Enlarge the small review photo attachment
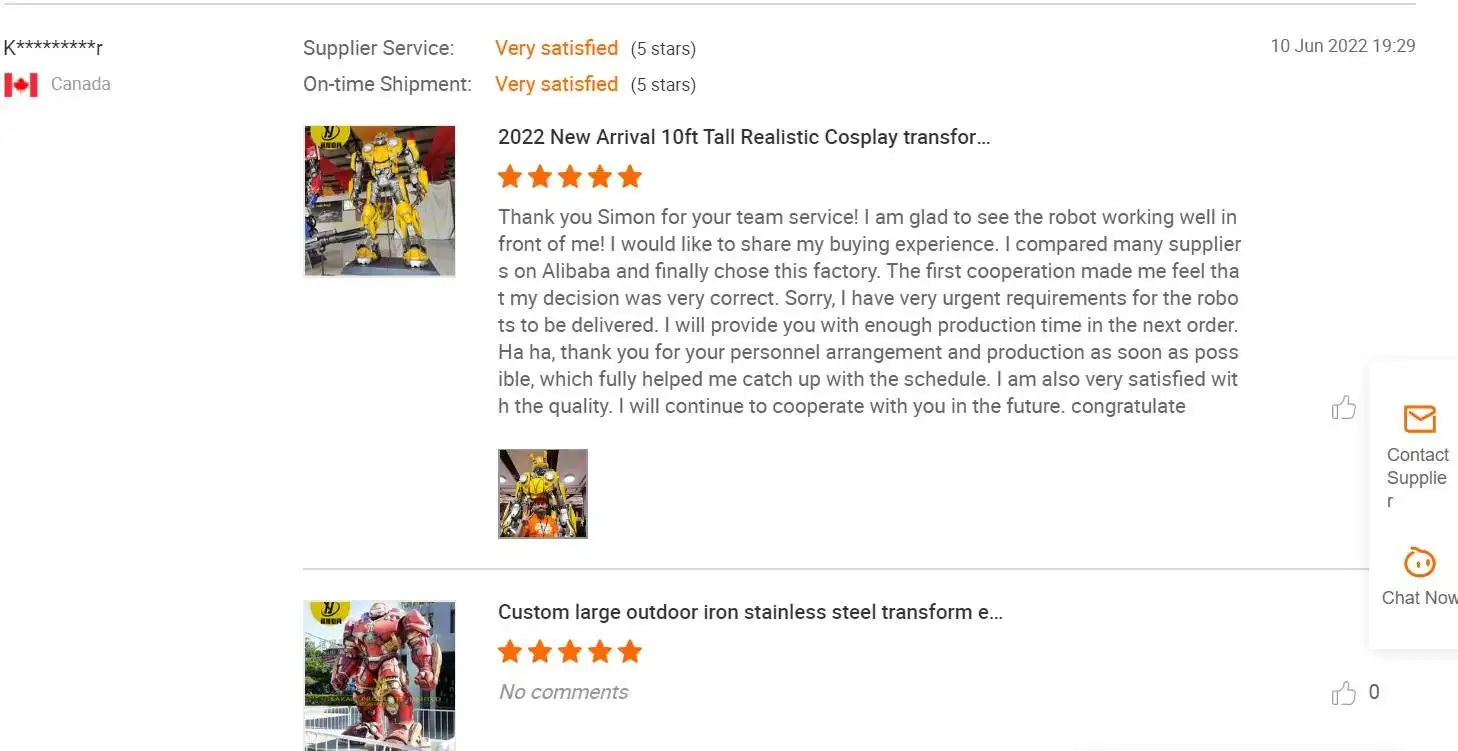Viewport: 1458px width, 751px height. click(543, 494)
